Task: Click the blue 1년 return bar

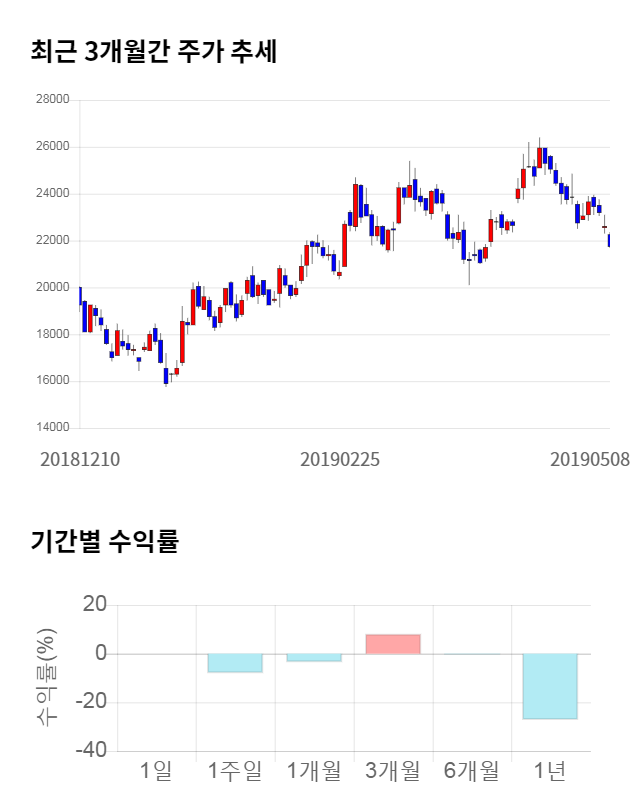Action: click(x=550, y=686)
